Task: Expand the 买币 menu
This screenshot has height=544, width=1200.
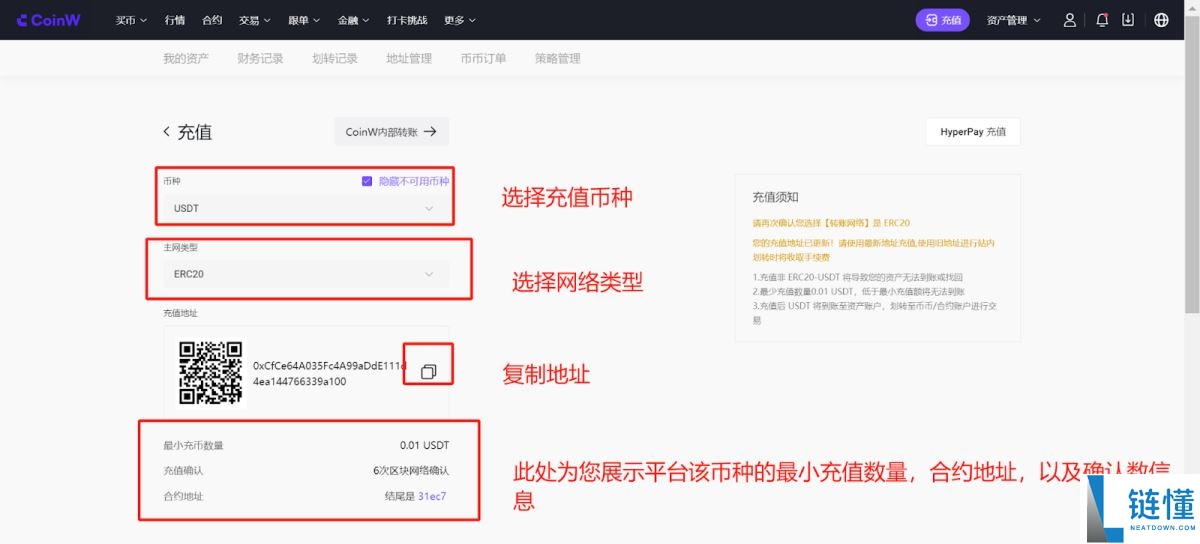Action: tap(131, 20)
